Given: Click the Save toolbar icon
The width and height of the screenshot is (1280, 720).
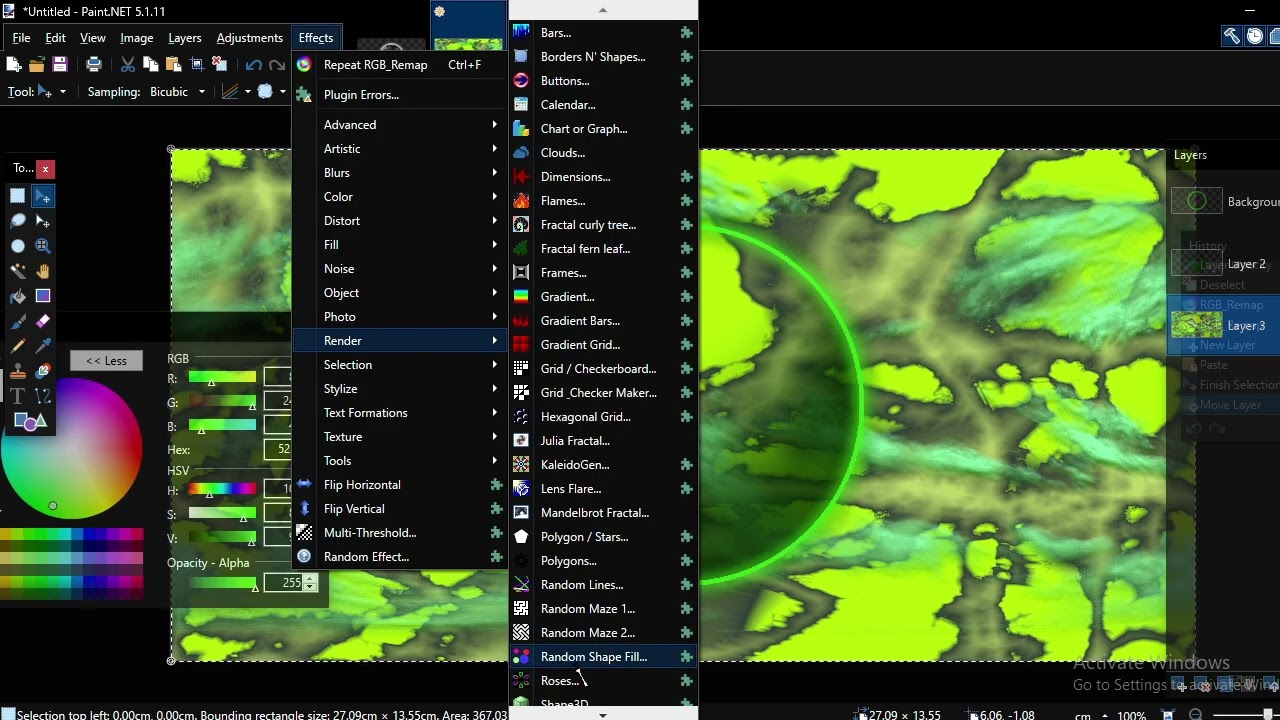Looking at the screenshot, I should coord(59,65).
